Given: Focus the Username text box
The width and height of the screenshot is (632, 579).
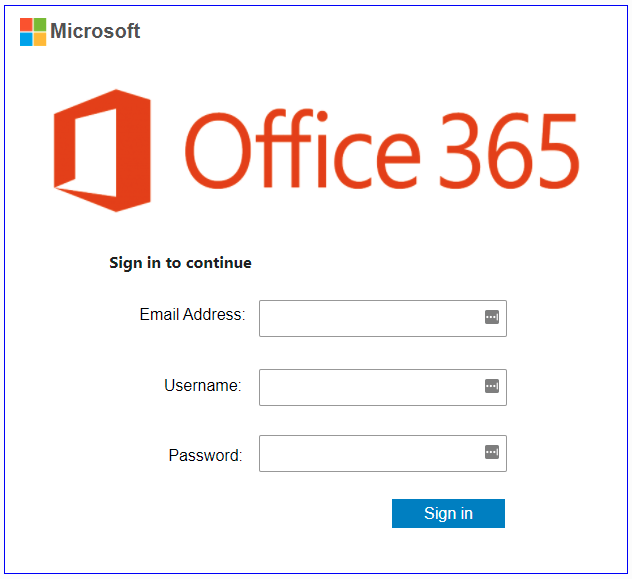Looking at the screenshot, I should [x=383, y=387].
